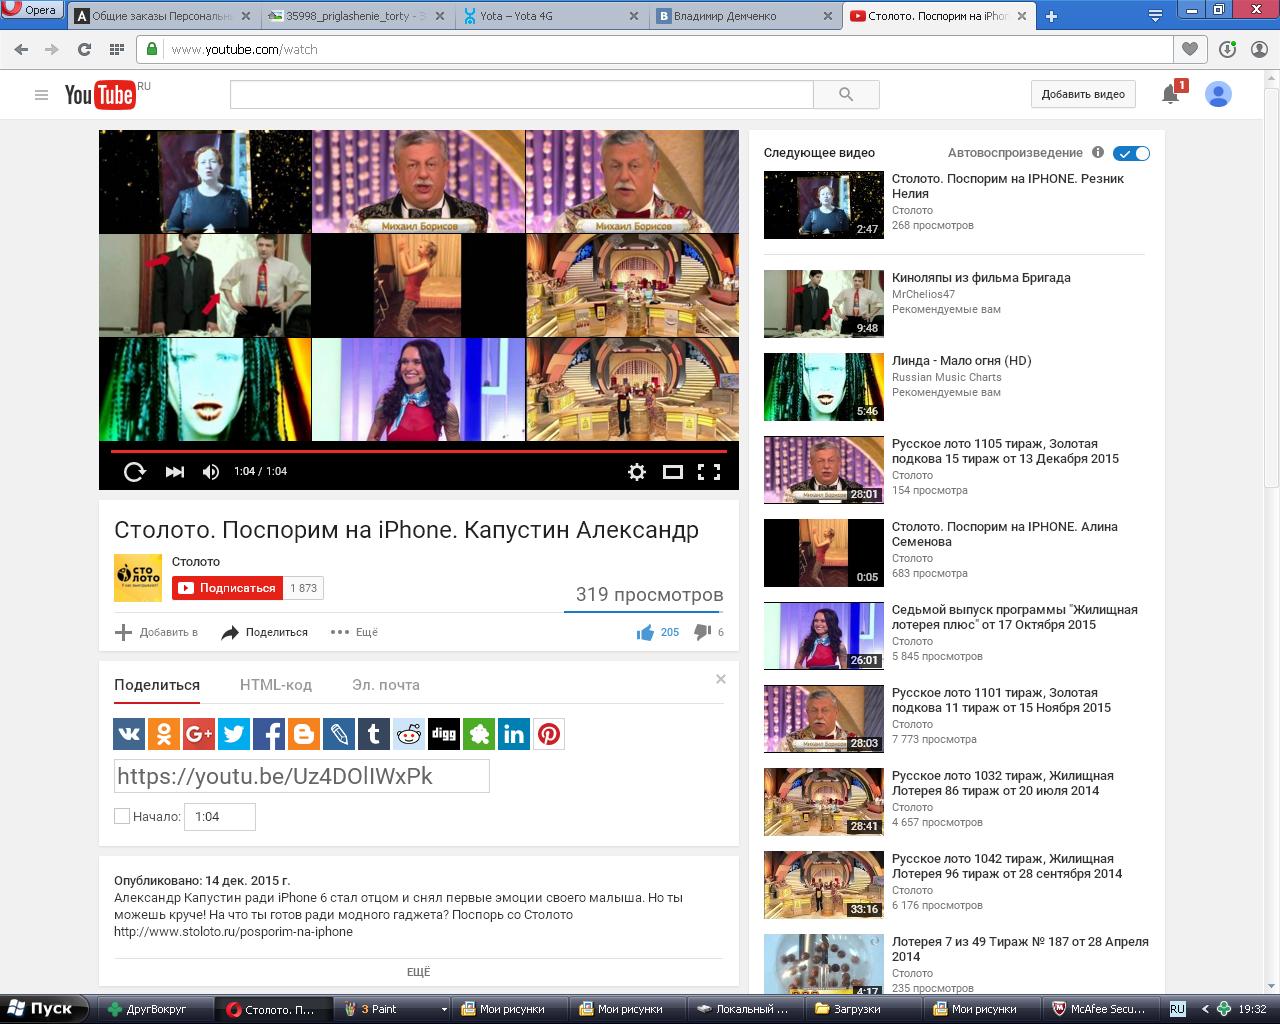Share via Google+ icon
Image resolution: width=1280 pixels, height=1024 pixels.
(x=199, y=734)
